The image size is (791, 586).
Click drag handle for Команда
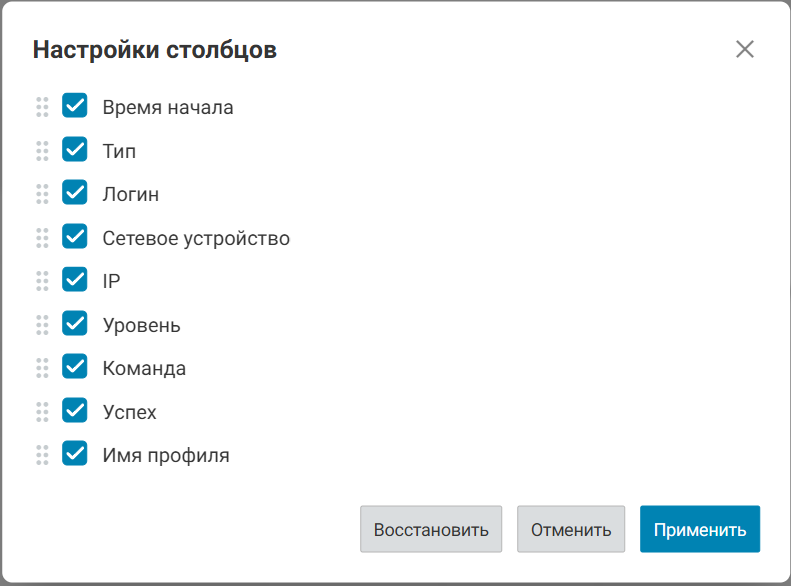(x=42, y=368)
